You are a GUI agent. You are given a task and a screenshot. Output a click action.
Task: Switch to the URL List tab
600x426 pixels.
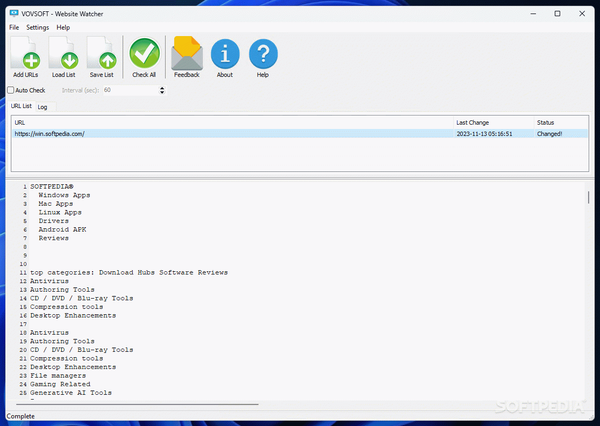pos(21,106)
